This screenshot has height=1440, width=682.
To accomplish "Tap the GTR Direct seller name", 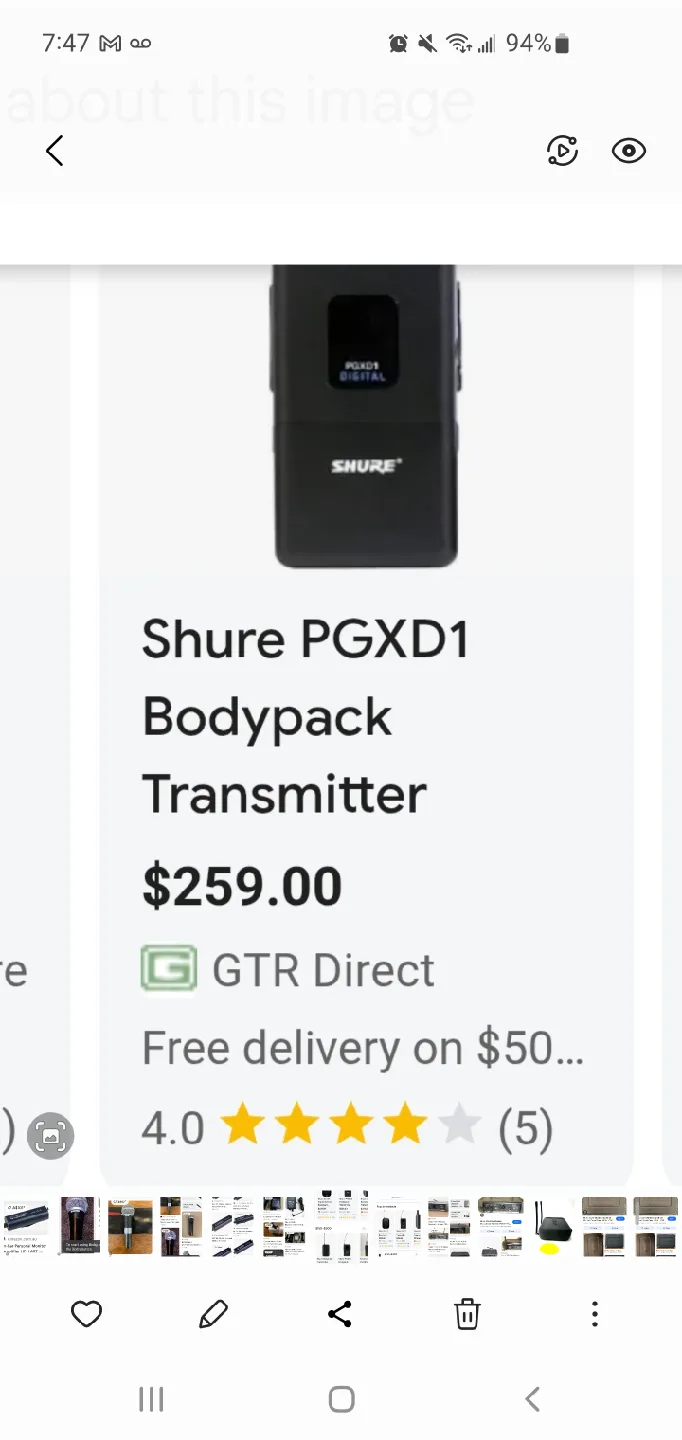I will click(x=323, y=970).
